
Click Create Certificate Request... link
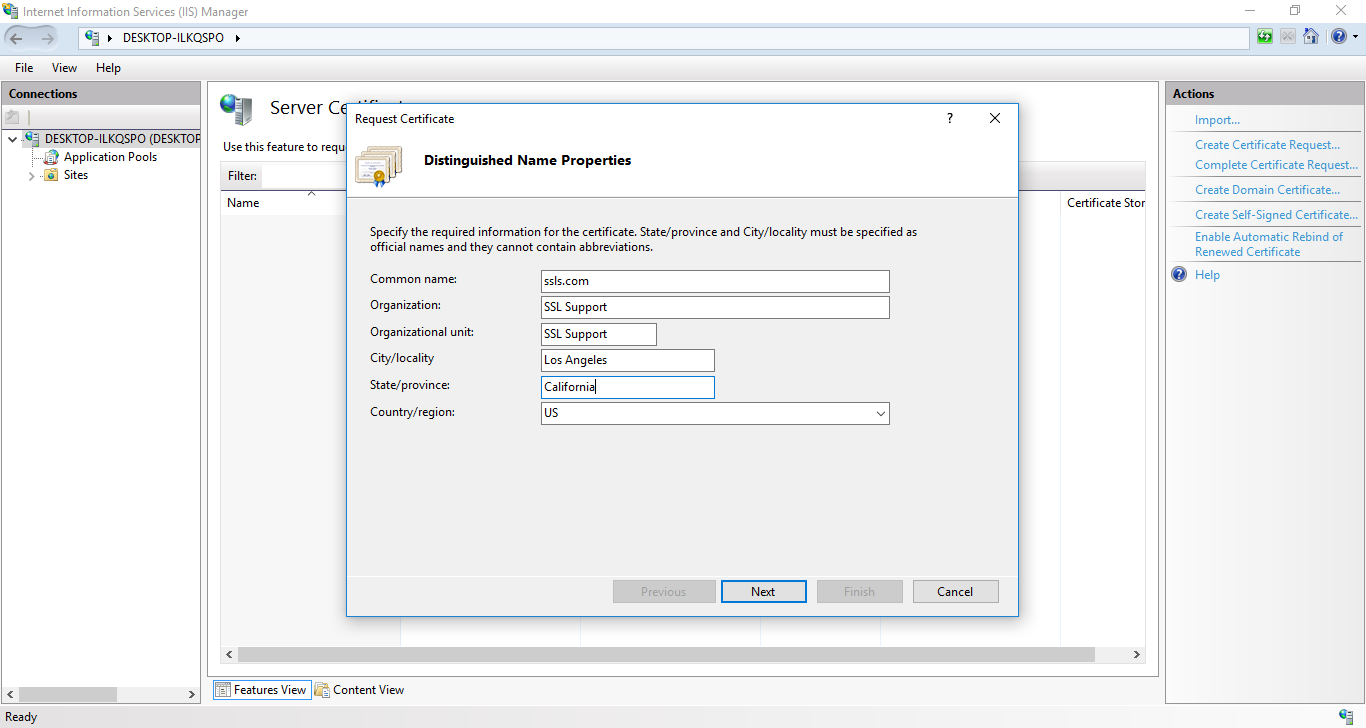coord(1267,145)
